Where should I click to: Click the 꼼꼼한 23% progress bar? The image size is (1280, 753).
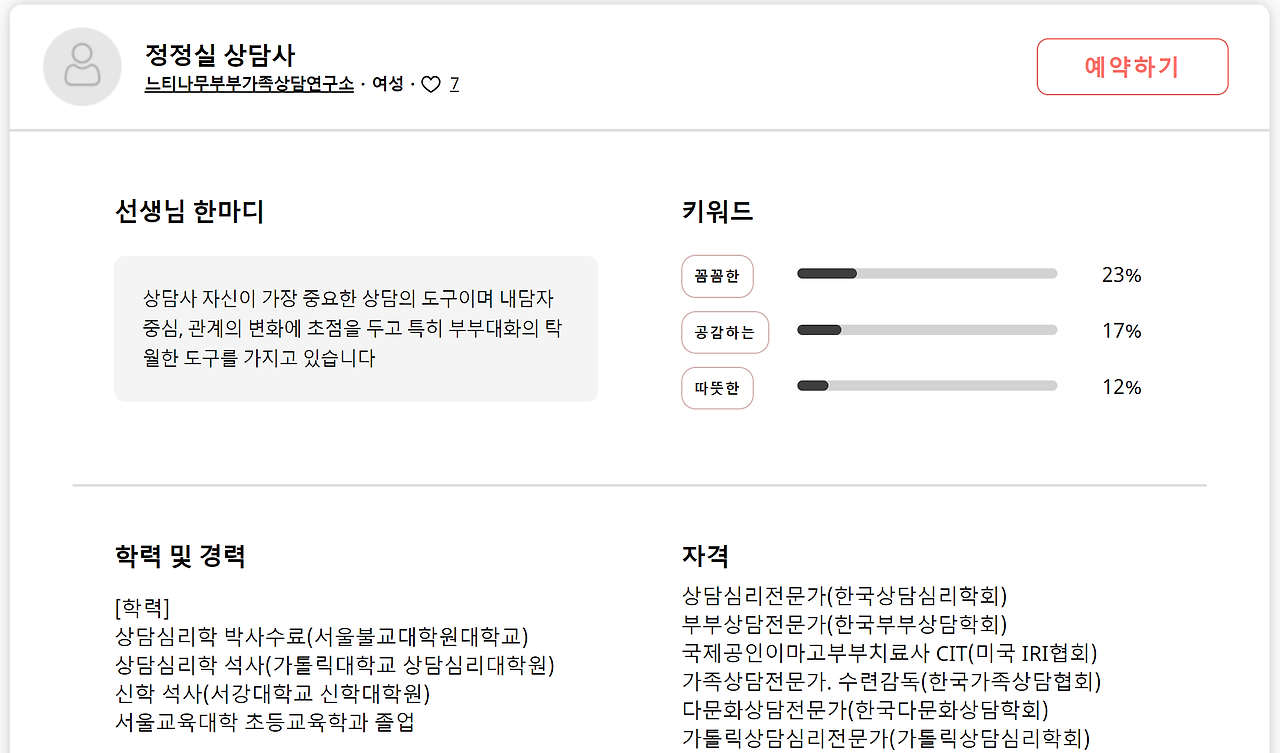[927, 274]
